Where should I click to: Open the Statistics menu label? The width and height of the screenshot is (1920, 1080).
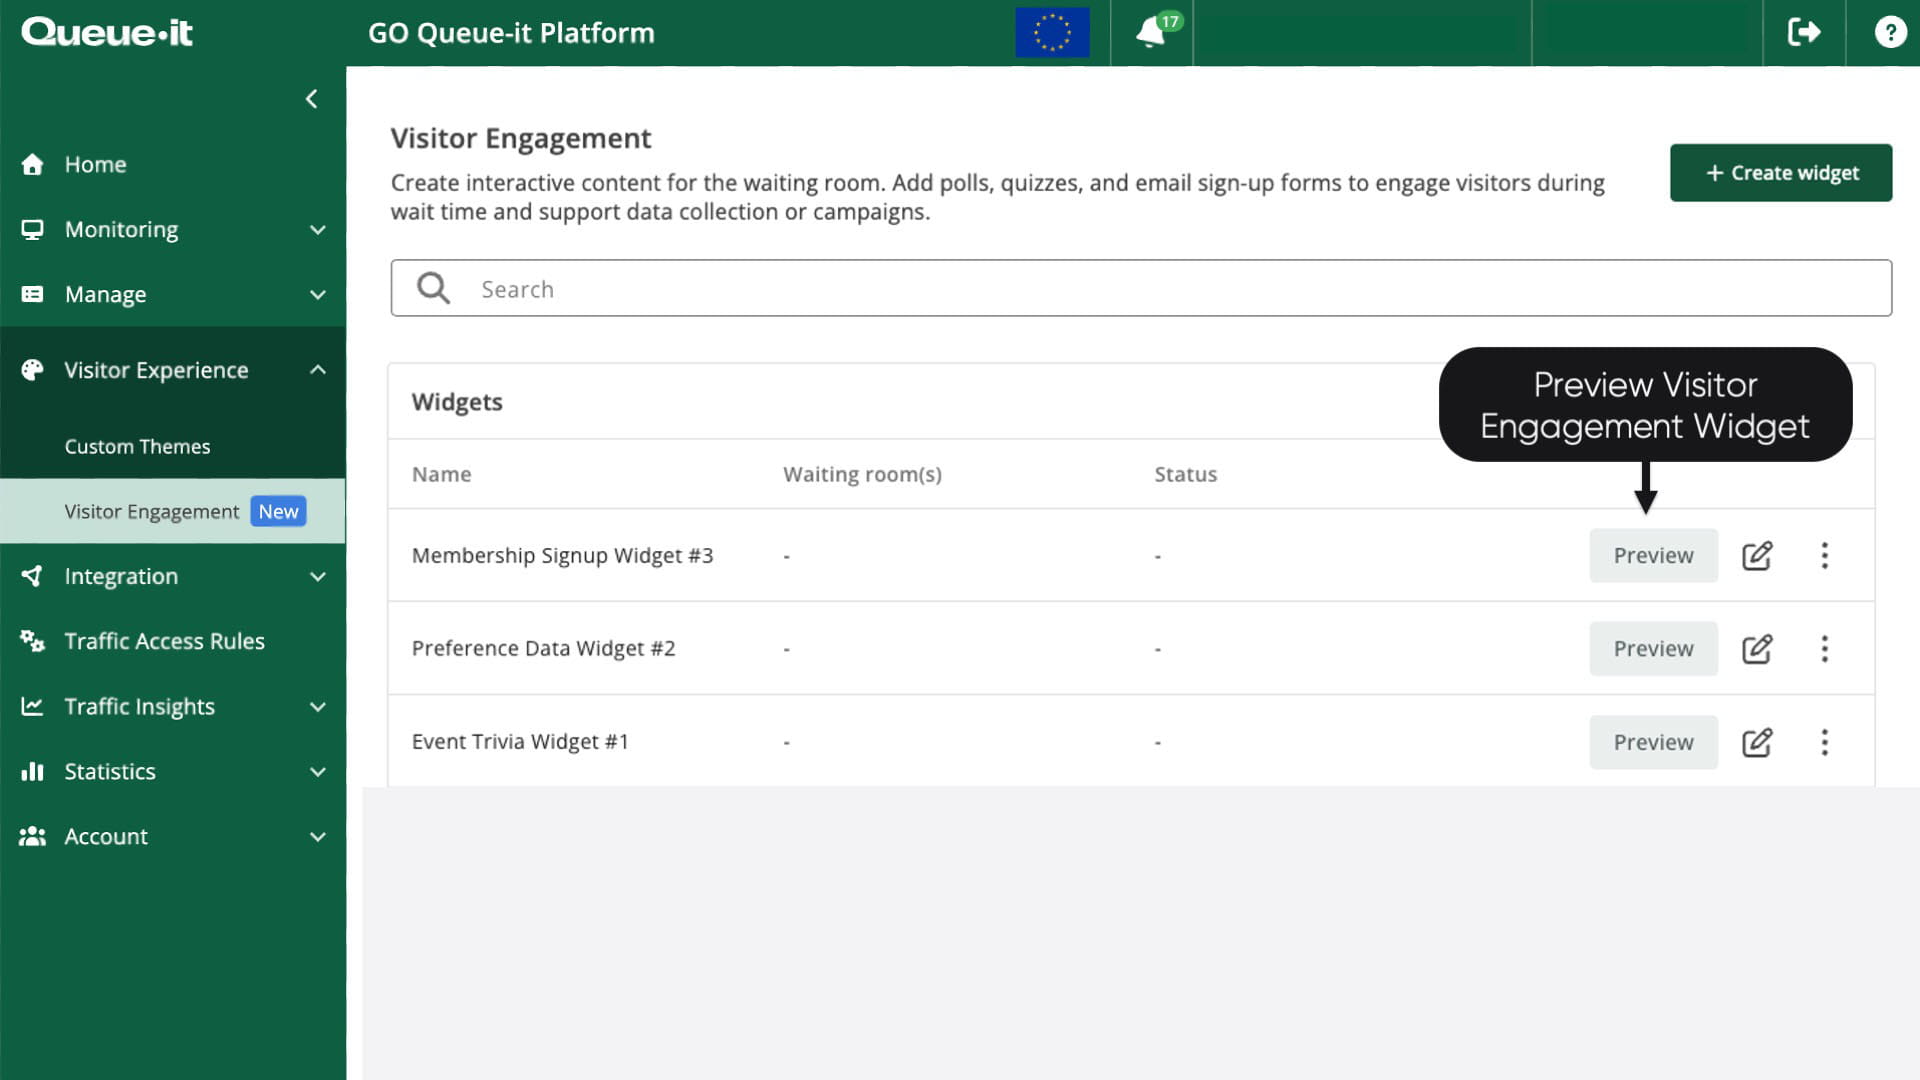110,771
